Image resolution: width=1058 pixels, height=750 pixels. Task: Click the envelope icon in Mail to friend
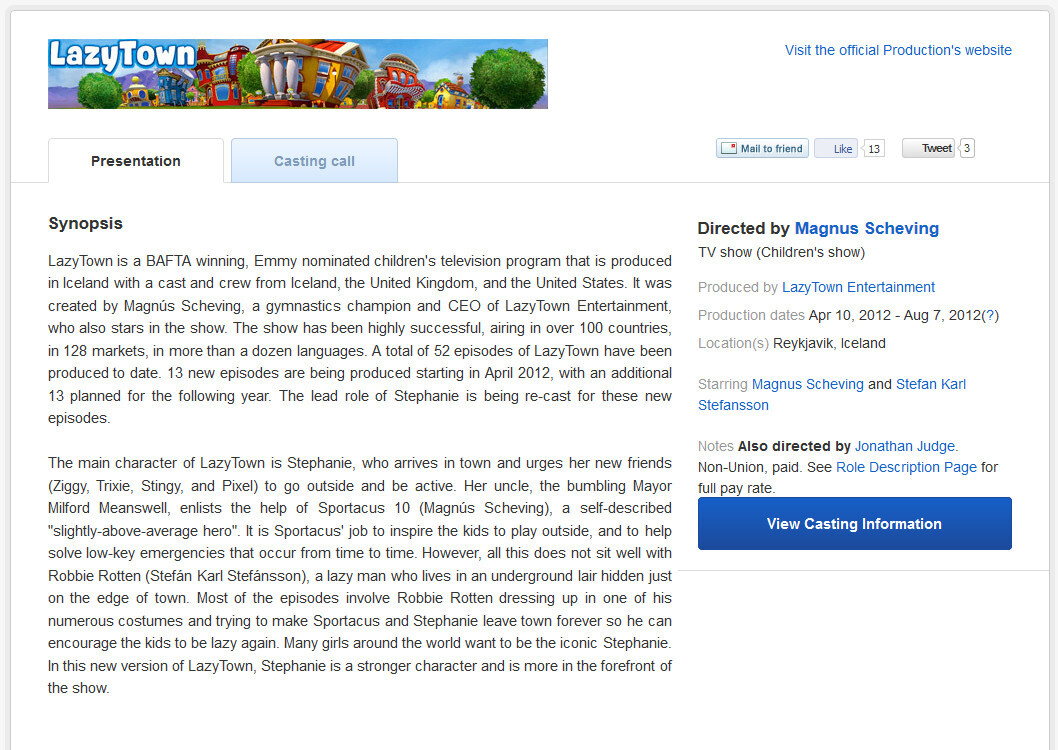729,149
